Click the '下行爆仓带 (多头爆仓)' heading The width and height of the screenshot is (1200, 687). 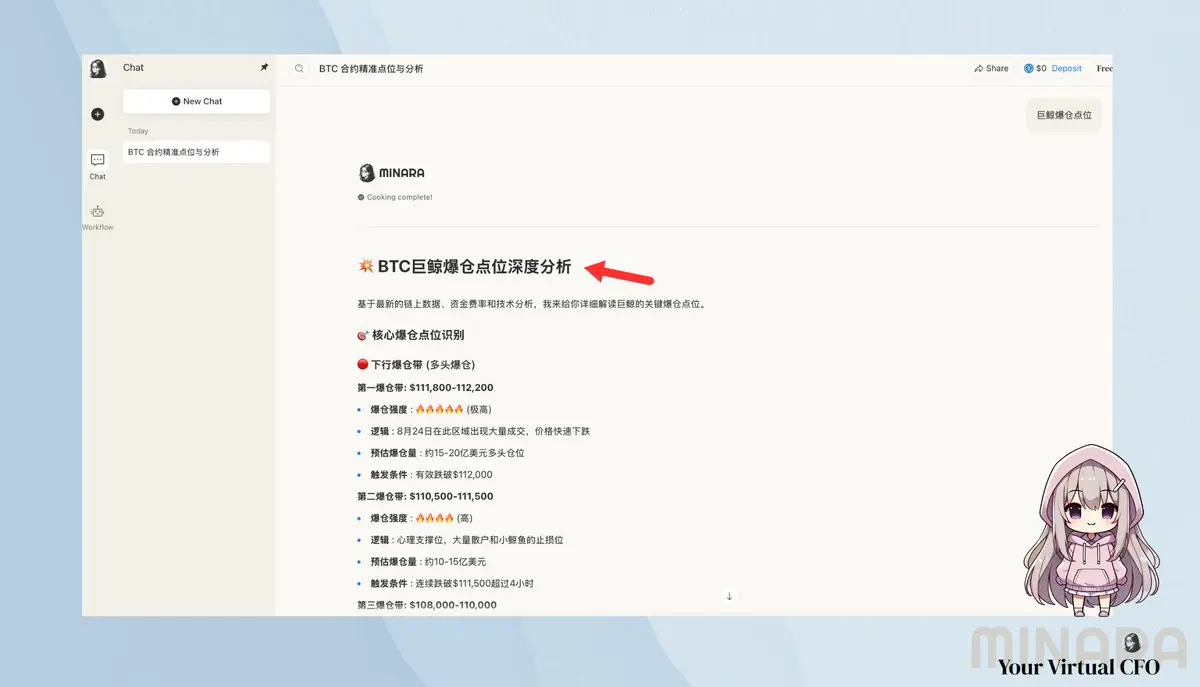tap(415, 364)
